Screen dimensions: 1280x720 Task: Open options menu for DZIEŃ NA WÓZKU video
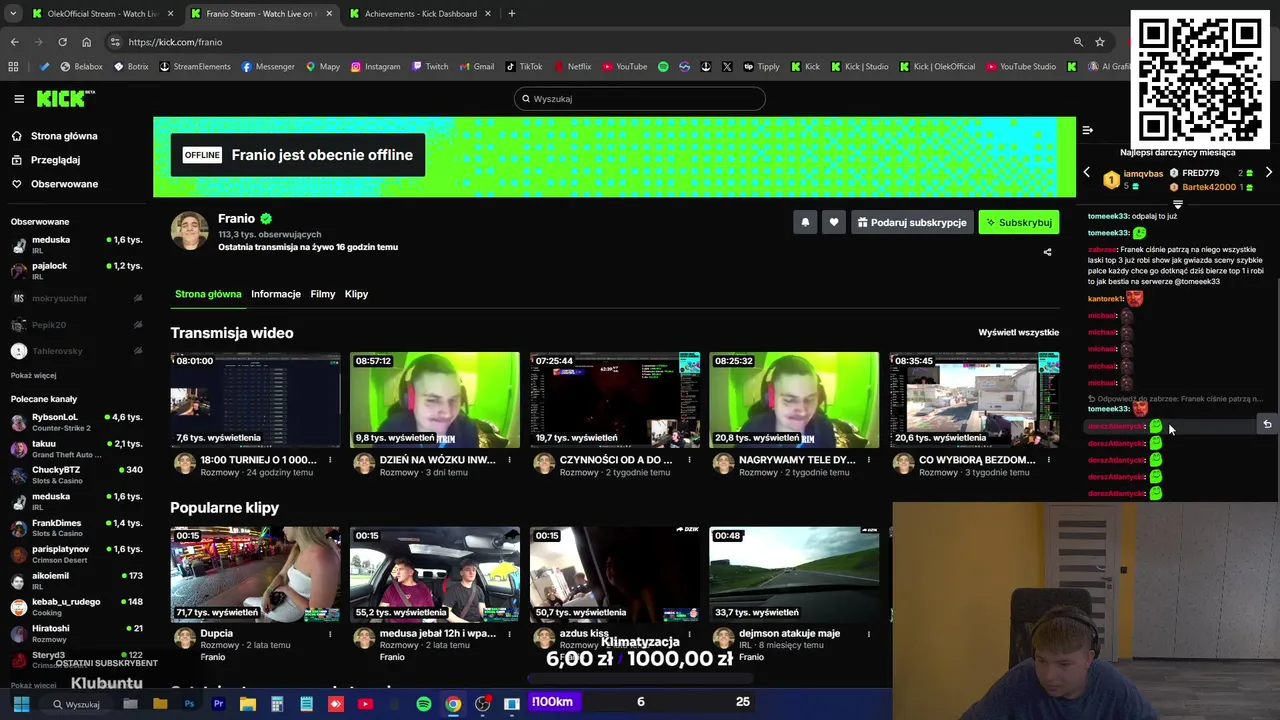(x=509, y=460)
